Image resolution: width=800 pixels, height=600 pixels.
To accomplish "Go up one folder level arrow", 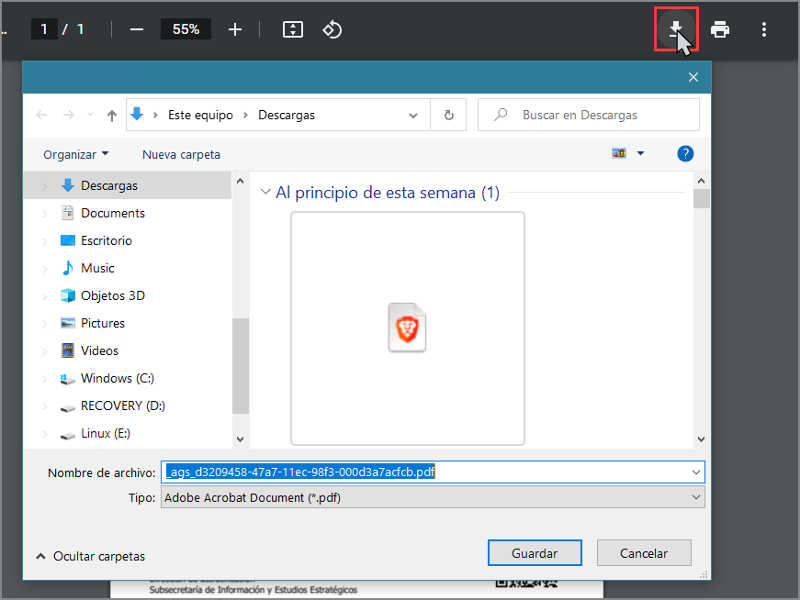I will pos(111,115).
